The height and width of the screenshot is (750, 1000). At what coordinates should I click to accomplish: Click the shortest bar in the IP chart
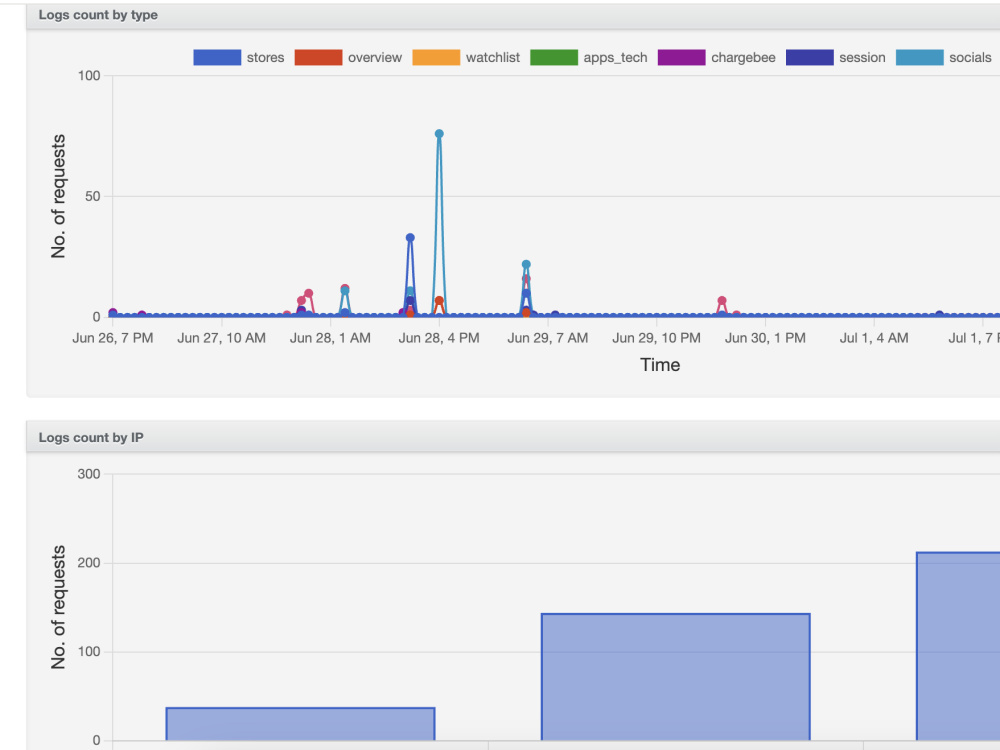300,724
